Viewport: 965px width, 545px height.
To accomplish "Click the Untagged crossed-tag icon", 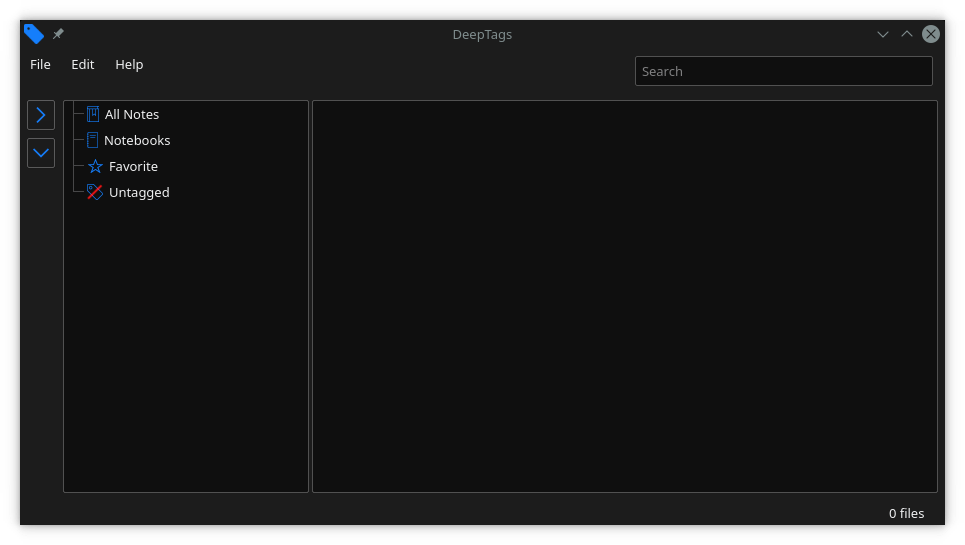I will [95, 193].
